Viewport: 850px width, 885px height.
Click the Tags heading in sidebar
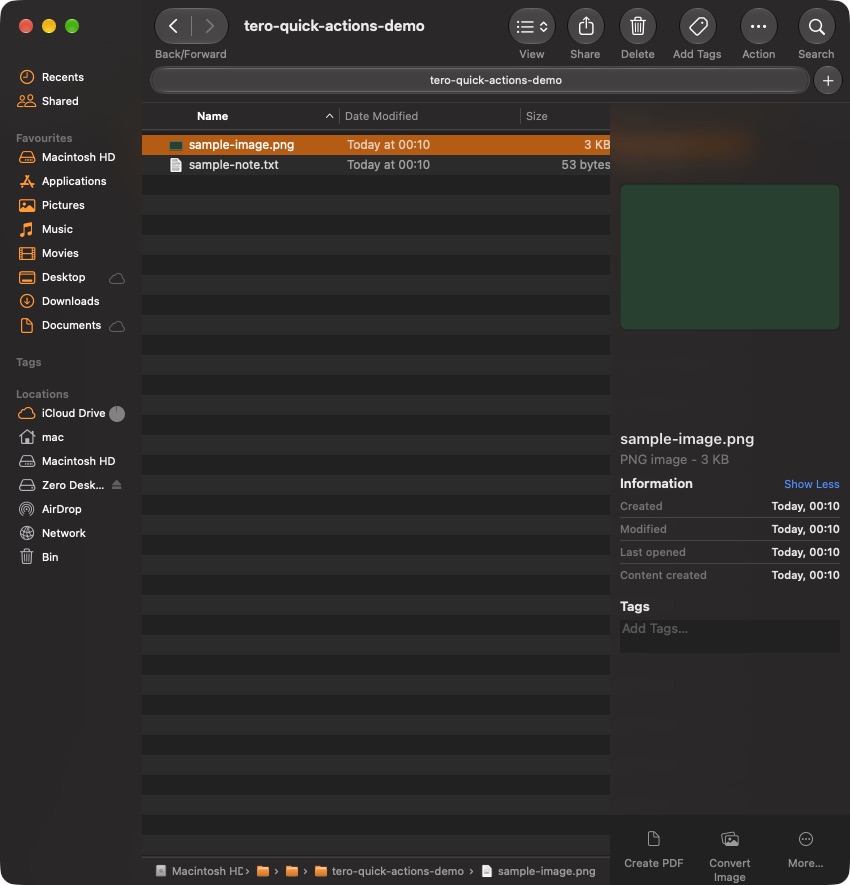coord(29,362)
